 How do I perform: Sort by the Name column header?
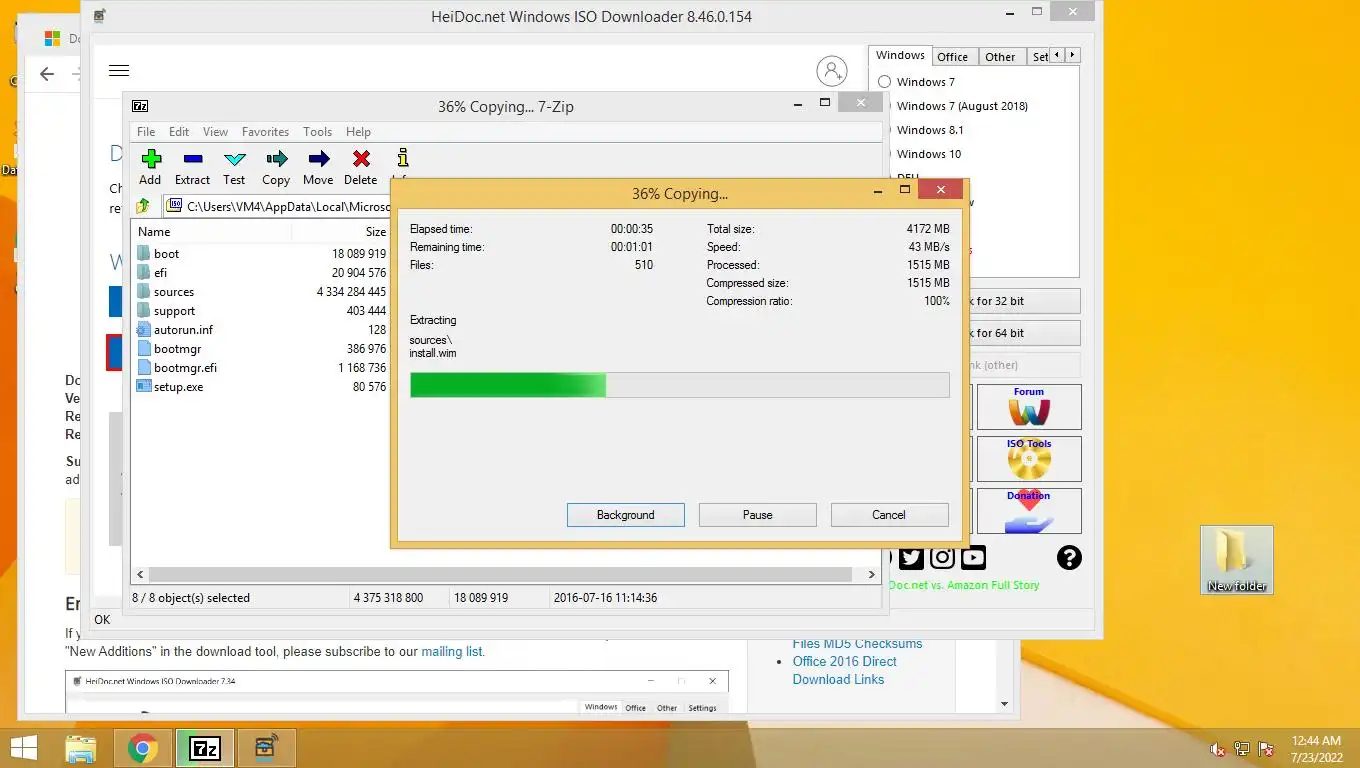click(212, 232)
